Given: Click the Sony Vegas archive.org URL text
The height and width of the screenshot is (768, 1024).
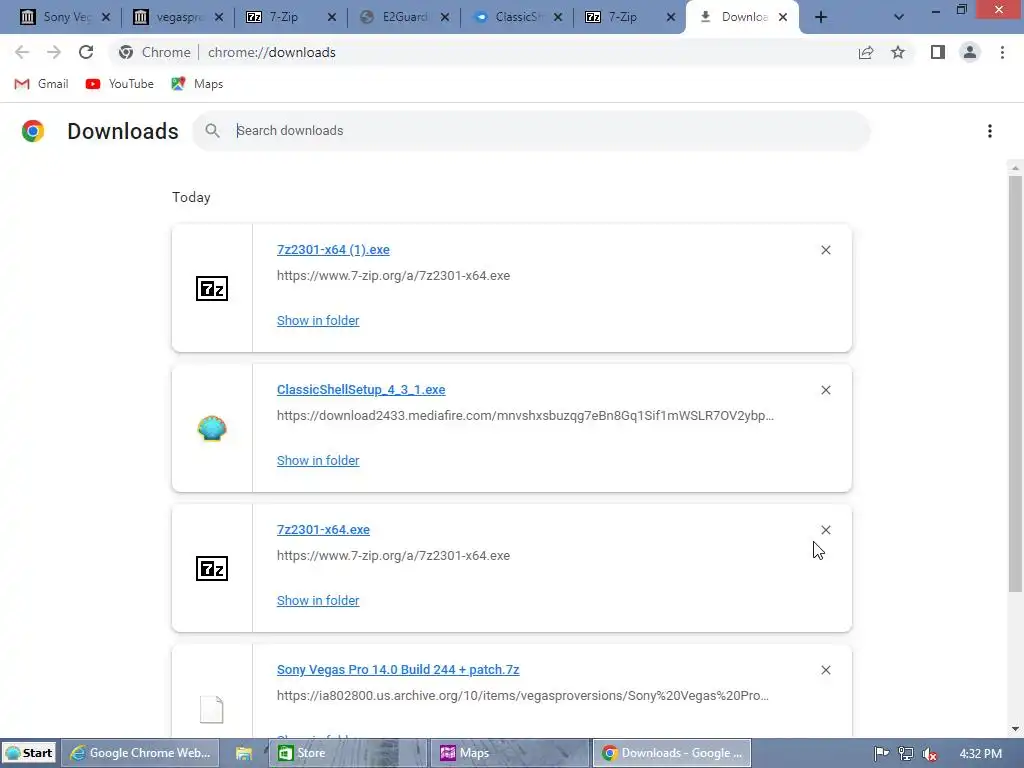Looking at the screenshot, I should [522, 696].
